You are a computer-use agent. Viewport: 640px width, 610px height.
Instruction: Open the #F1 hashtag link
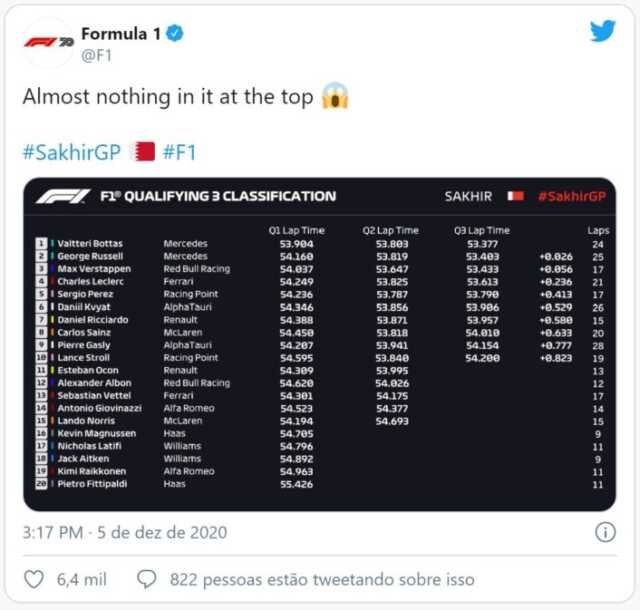tap(180, 152)
